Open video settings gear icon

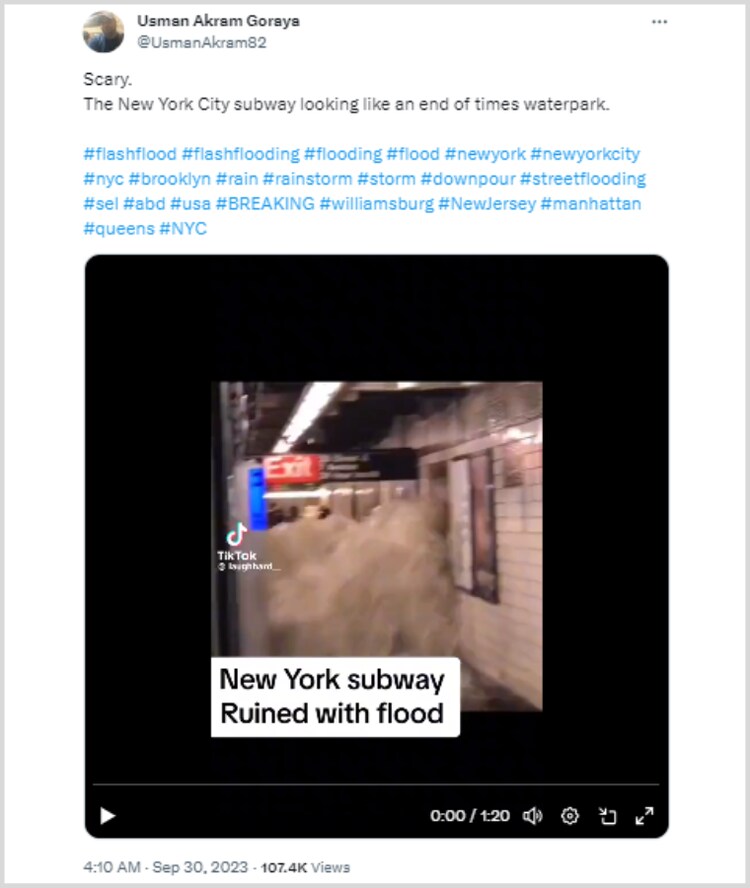[569, 816]
